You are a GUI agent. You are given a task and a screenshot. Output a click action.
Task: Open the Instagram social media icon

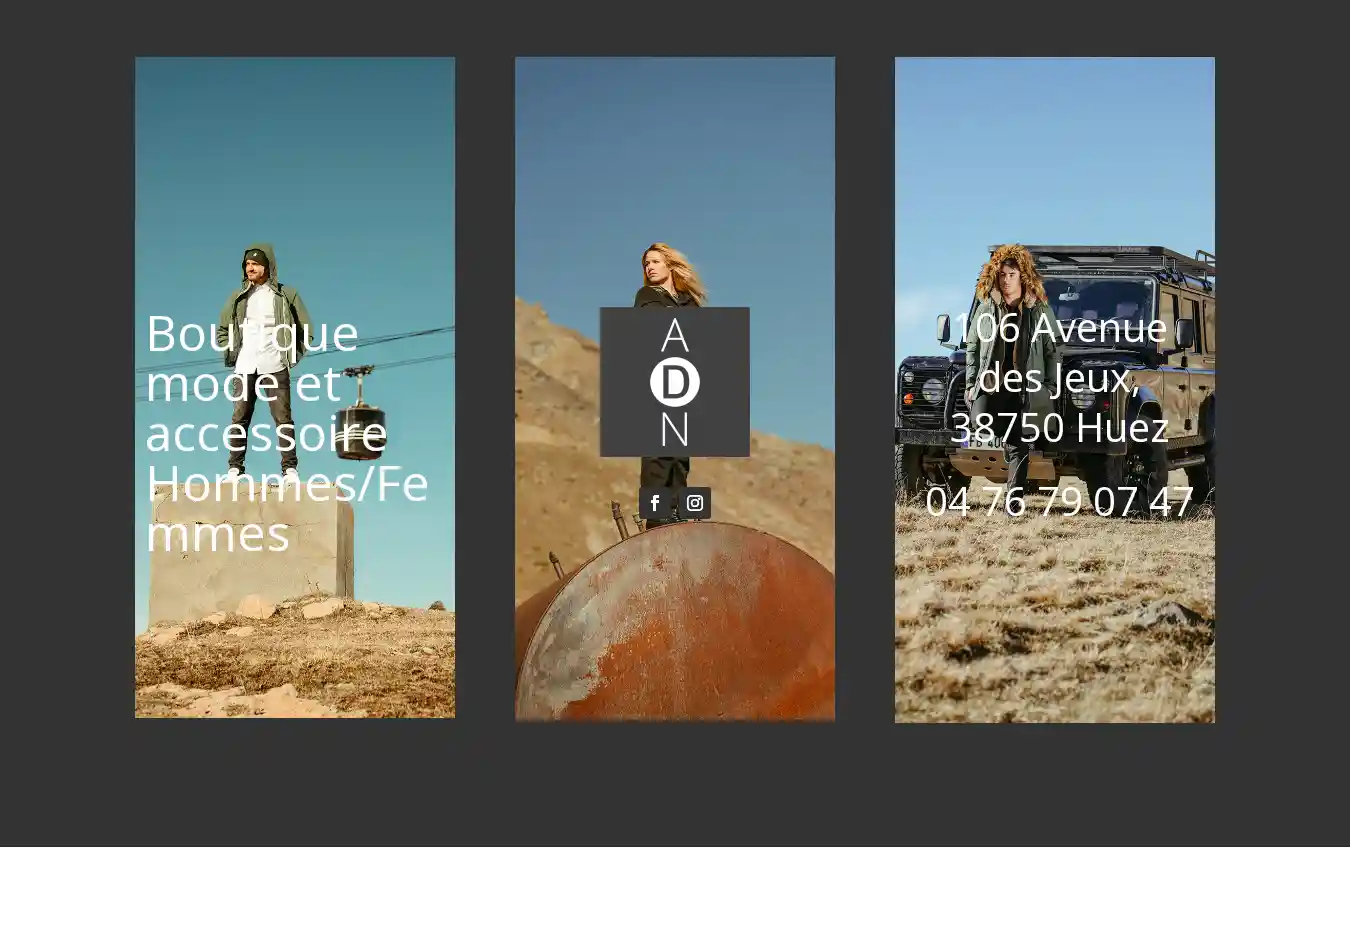pos(695,503)
